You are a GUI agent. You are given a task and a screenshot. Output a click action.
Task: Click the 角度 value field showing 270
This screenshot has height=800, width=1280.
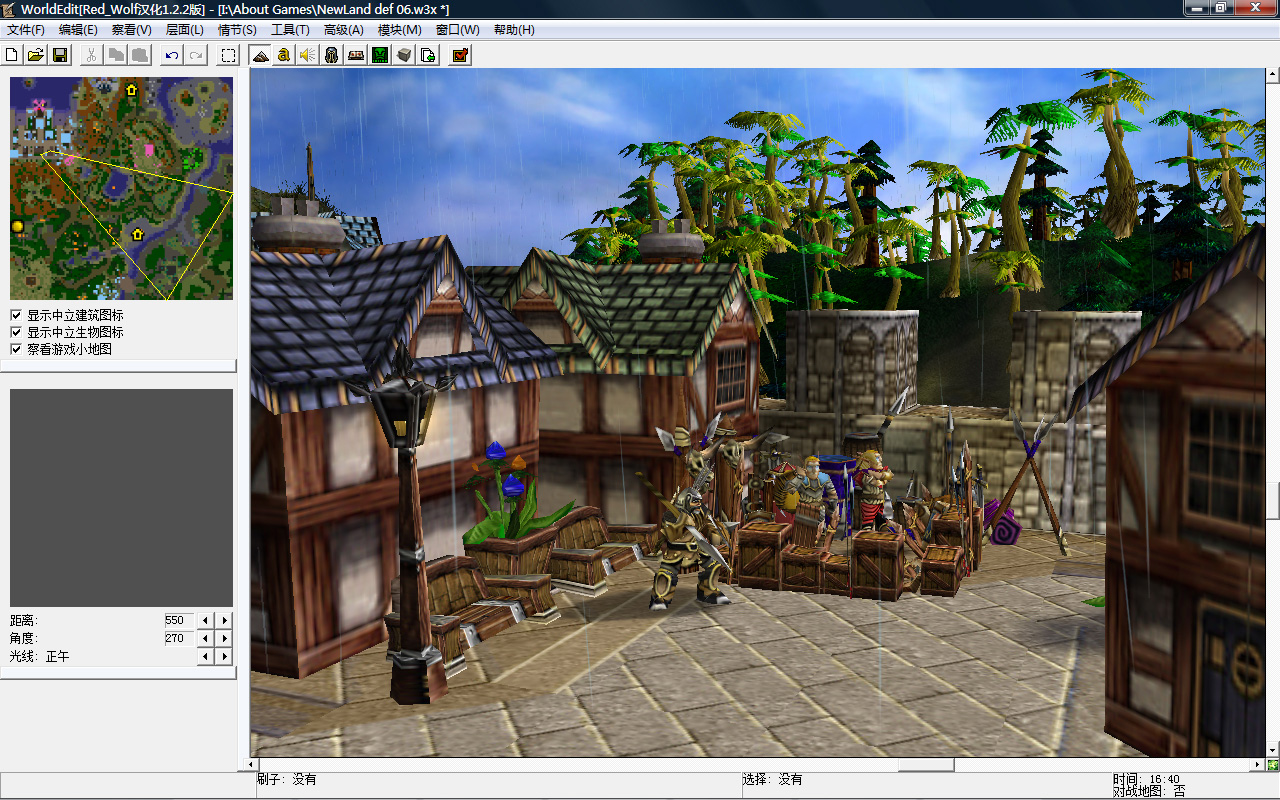coord(179,639)
